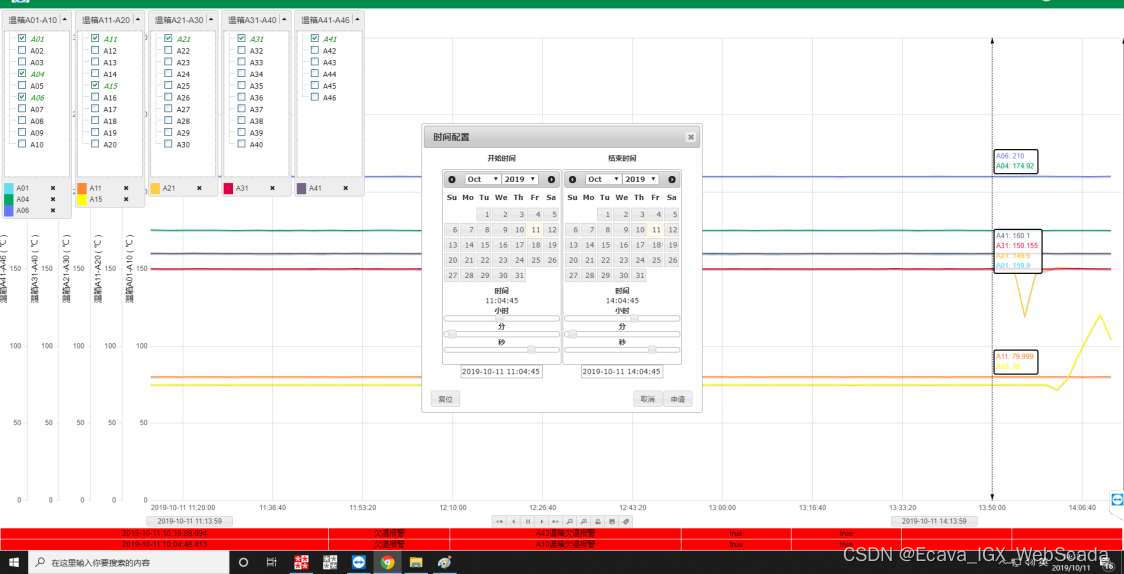The width and height of the screenshot is (1124, 574).
Task: Open month dropdown in end calendar
Action: [x=603, y=179]
